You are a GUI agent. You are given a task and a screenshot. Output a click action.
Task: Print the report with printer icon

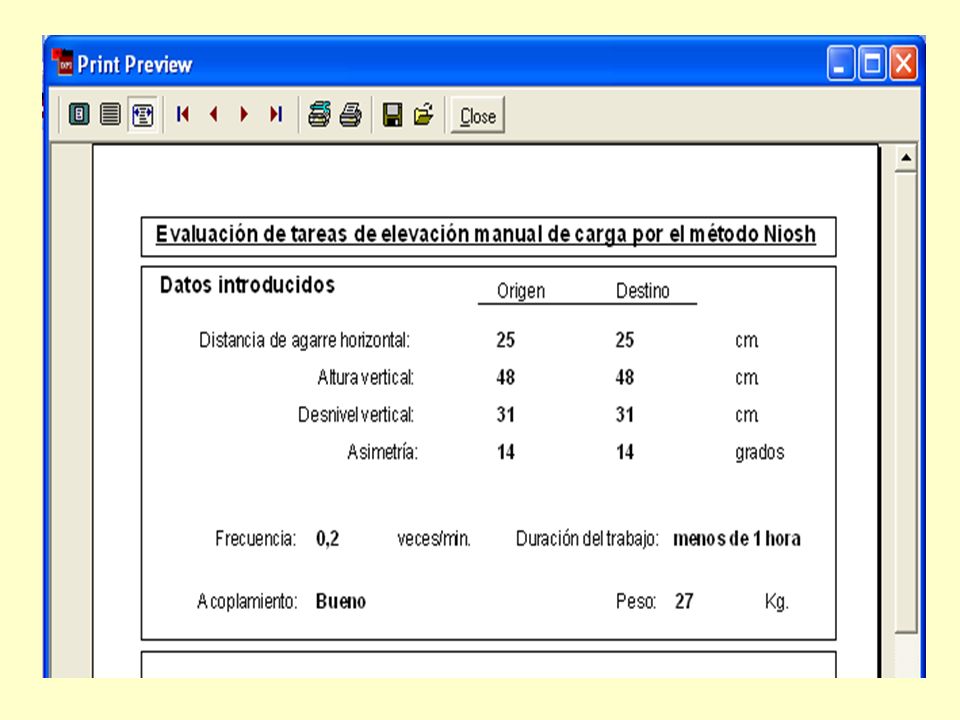tap(351, 114)
